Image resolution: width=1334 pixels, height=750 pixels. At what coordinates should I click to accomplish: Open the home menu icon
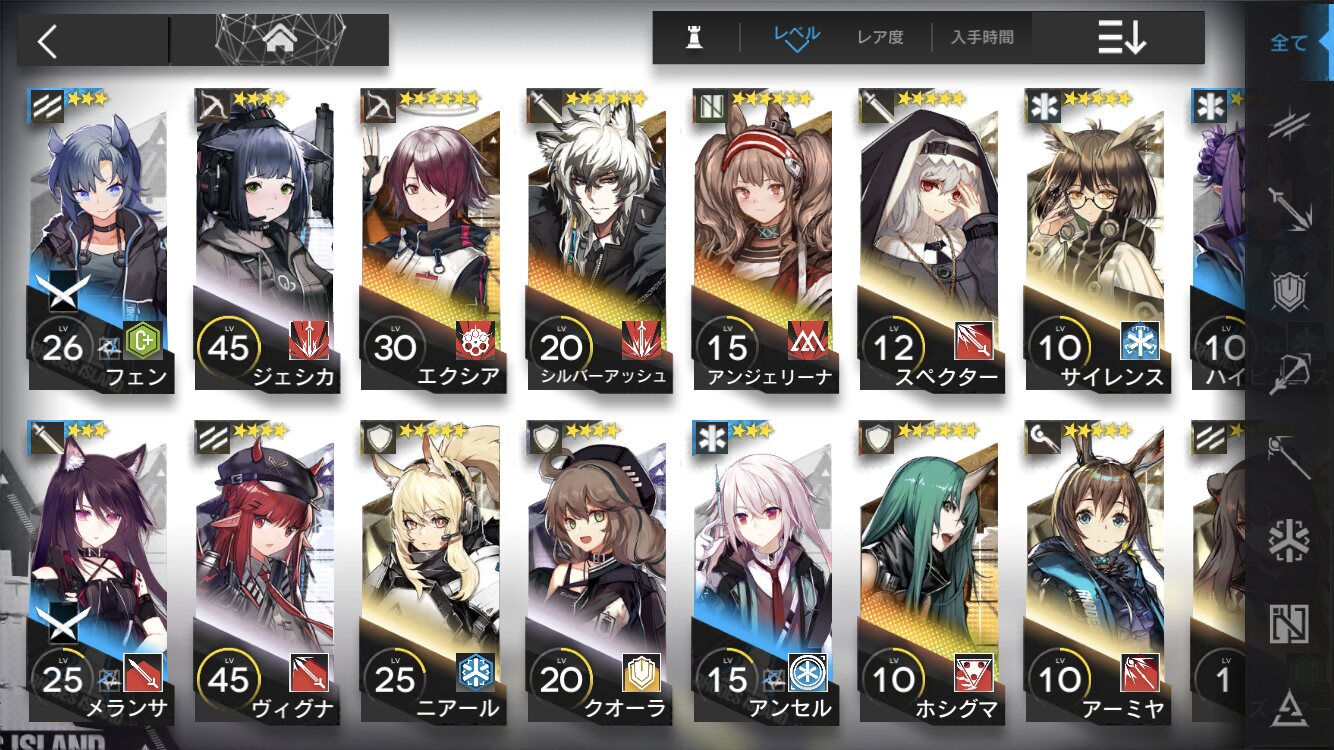[x=280, y=40]
